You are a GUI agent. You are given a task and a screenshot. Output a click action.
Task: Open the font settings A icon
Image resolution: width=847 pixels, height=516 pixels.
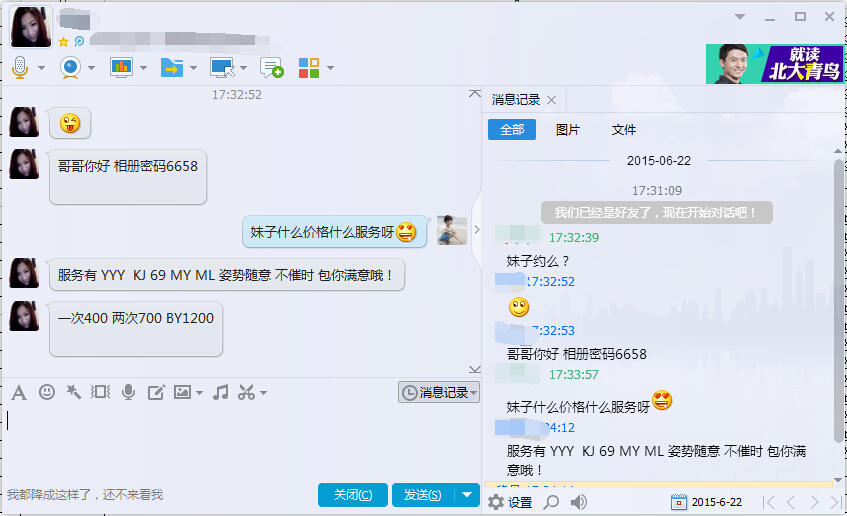pos(19,393)
